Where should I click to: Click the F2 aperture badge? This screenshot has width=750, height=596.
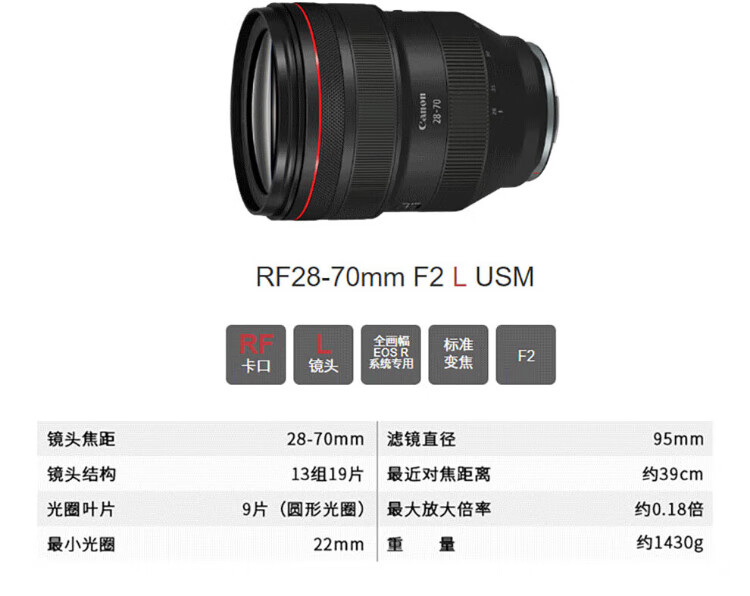(x=526, y=354)
